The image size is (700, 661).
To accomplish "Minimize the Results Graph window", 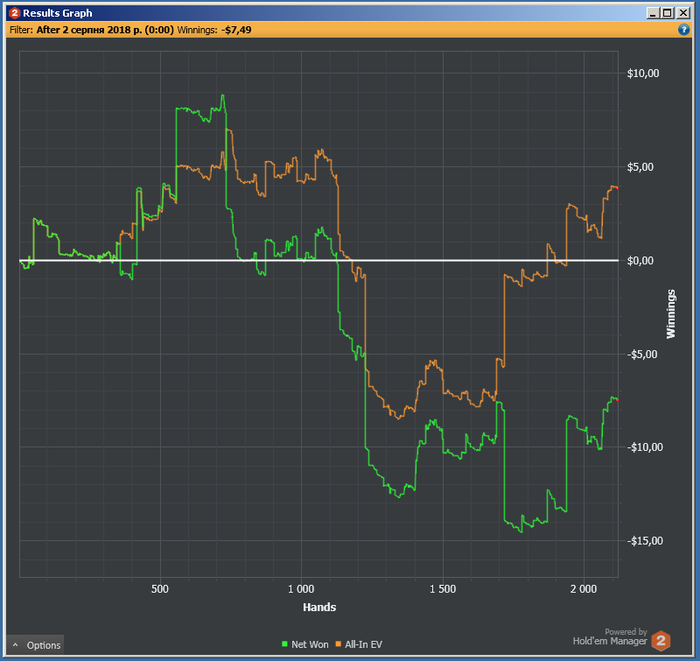I will [653, 13].
